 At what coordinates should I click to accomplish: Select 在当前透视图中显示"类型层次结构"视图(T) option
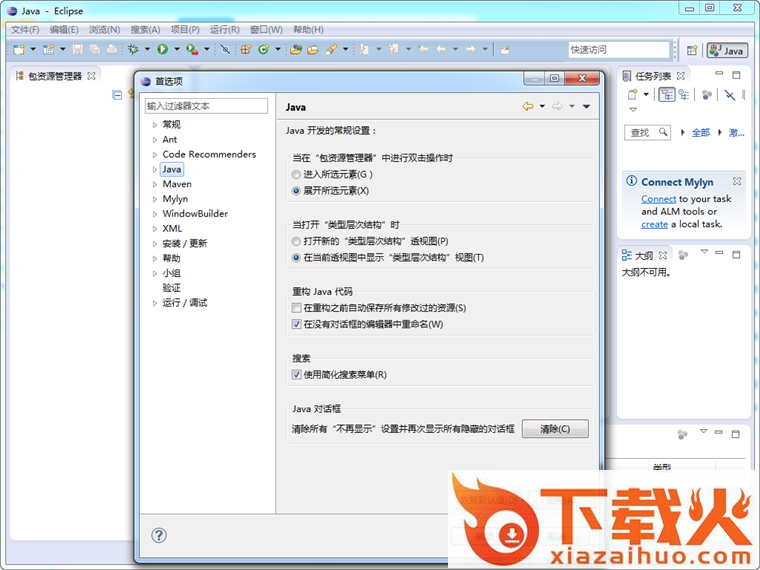coord(296,258)
